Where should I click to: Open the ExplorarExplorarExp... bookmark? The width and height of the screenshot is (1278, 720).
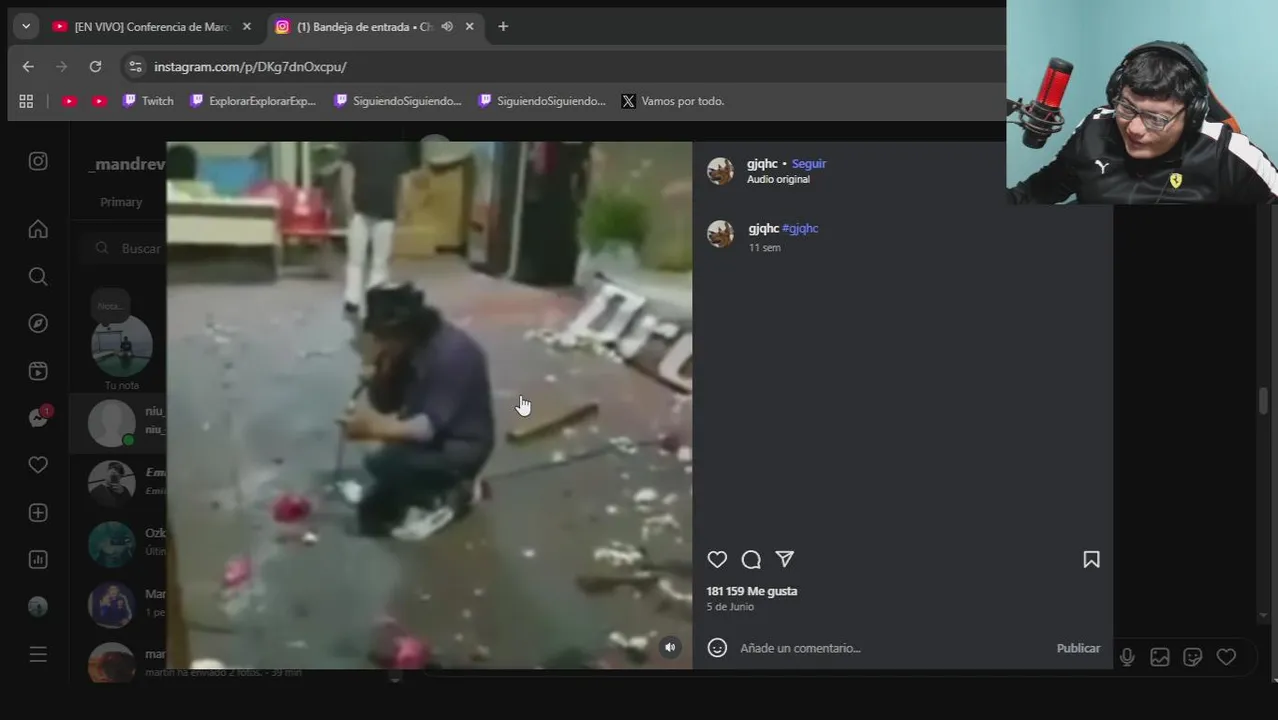253,101
